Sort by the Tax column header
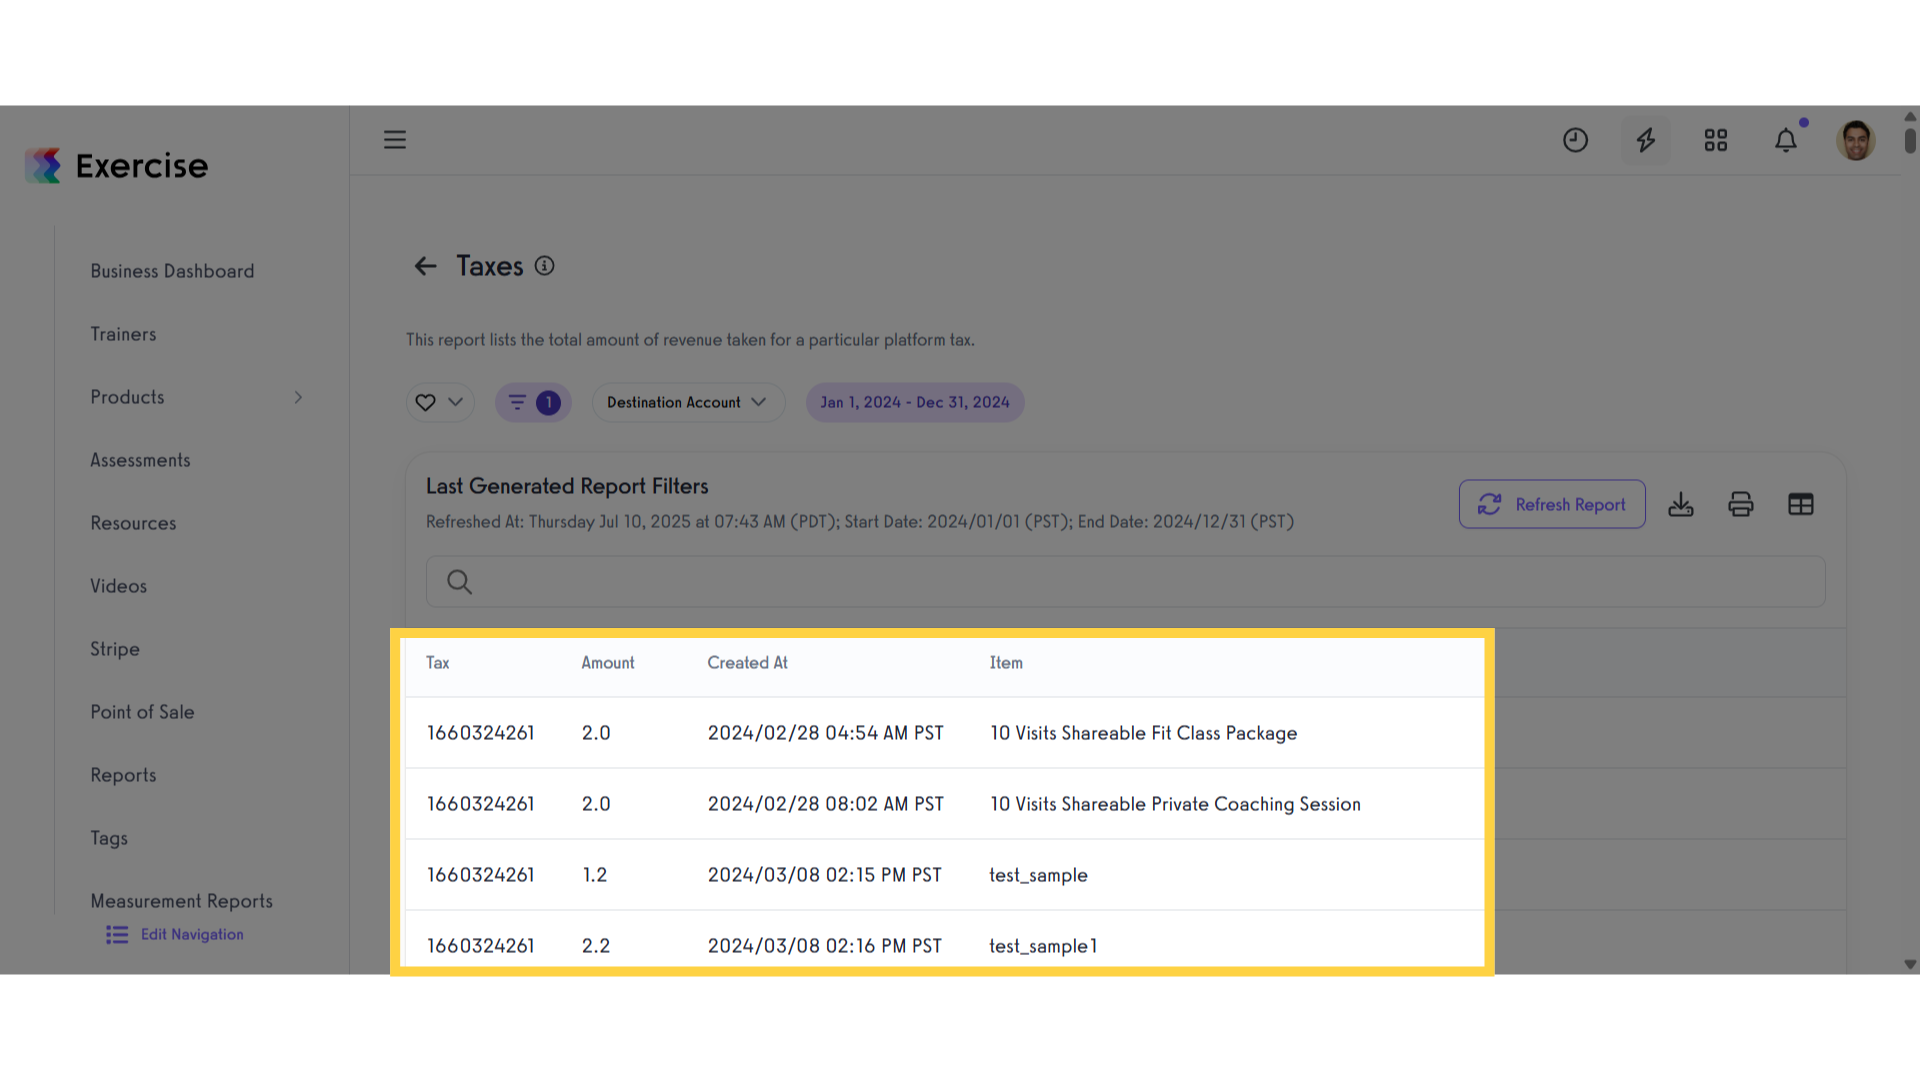Image resolution: width=1920 pixels, height=1080 pixels. pyautogui.click(x=438, y=663)
